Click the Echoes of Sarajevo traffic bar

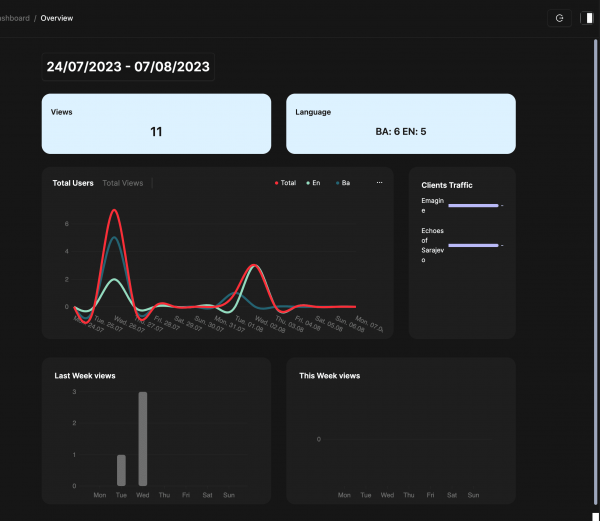(473, 245)
